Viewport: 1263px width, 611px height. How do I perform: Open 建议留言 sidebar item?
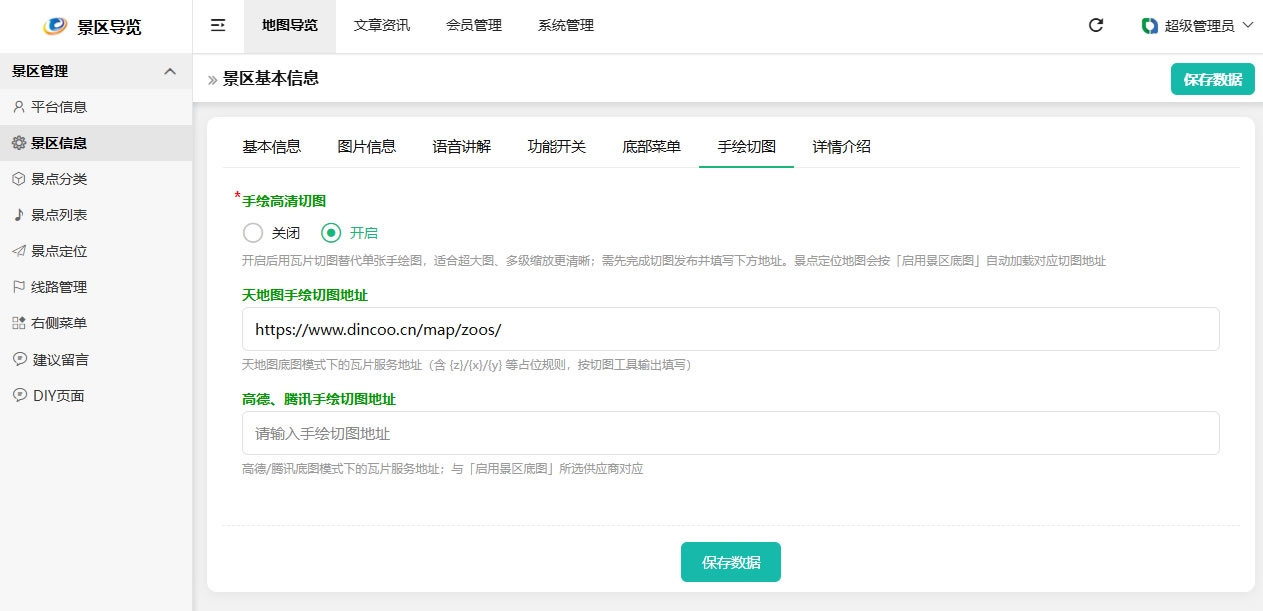coord(96,359)
